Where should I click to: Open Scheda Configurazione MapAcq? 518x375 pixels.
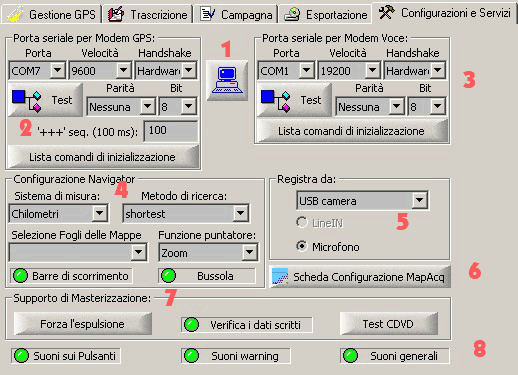pos(360,277)
